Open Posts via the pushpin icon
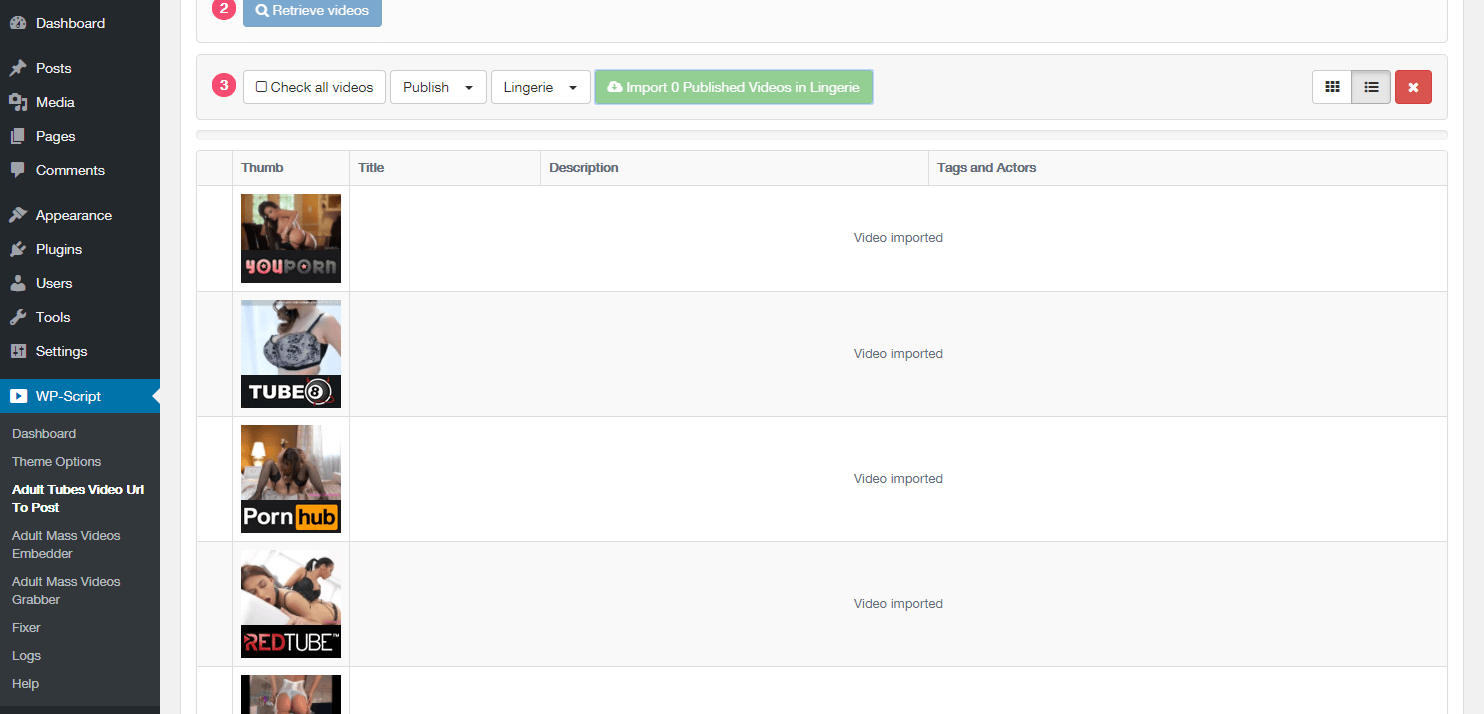The height and width of the screenshot is (714, 1484). pos(18,68)
